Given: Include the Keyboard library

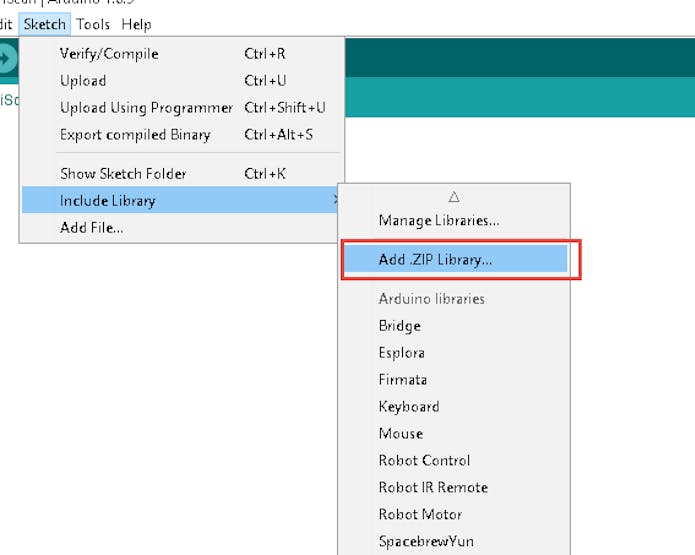Looking at the screenshot, I should (455, 406).
